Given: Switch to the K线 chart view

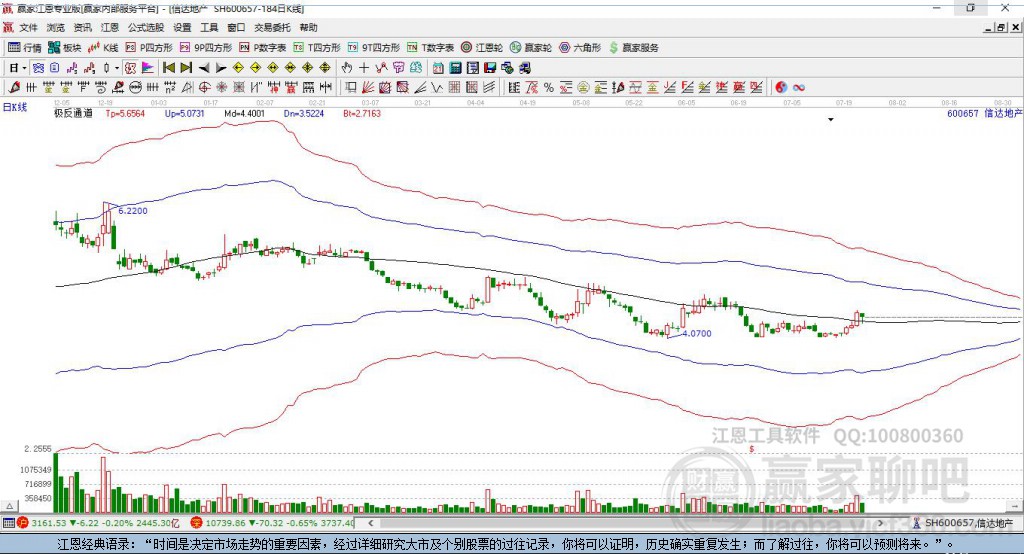Looking at the screenshot, I should pos(103,48).
